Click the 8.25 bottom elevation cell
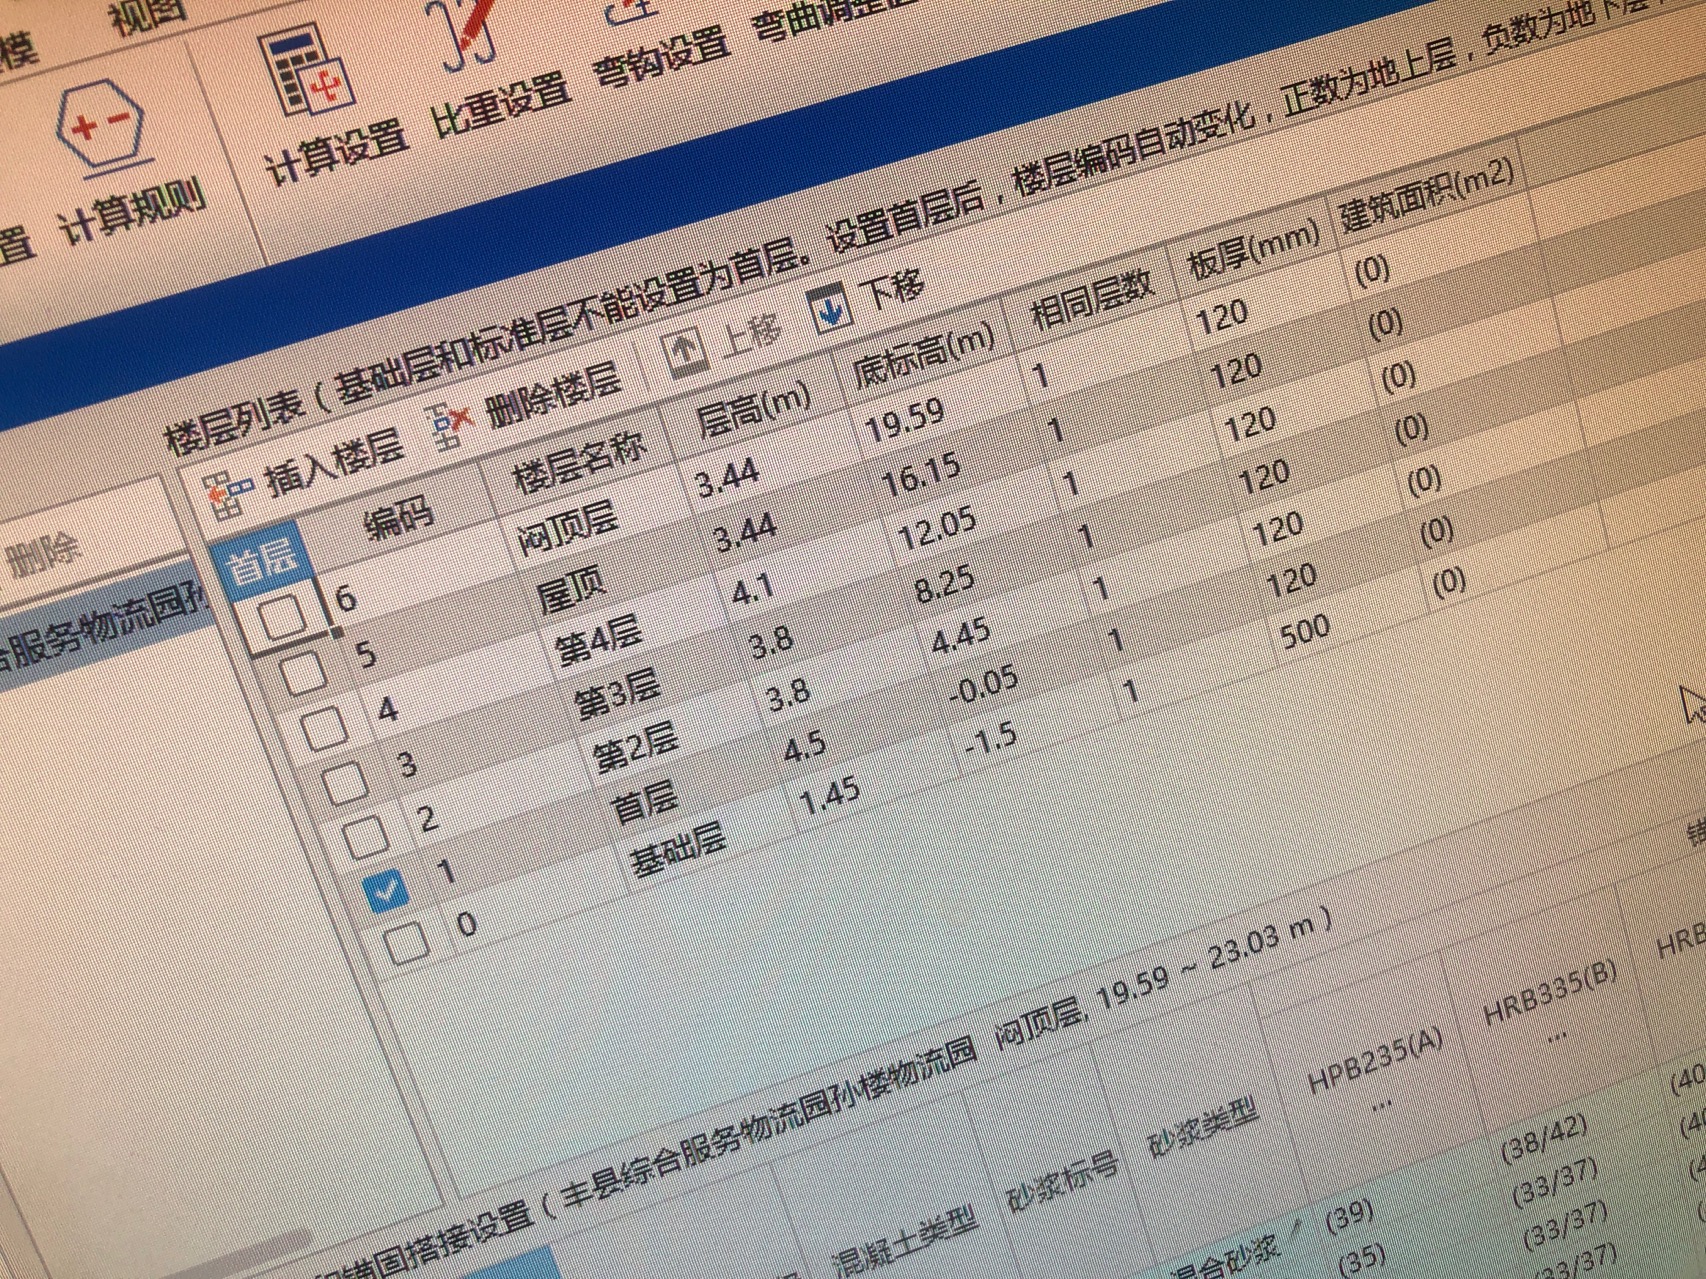The image size is (1706, 1279). coord(944,585)
